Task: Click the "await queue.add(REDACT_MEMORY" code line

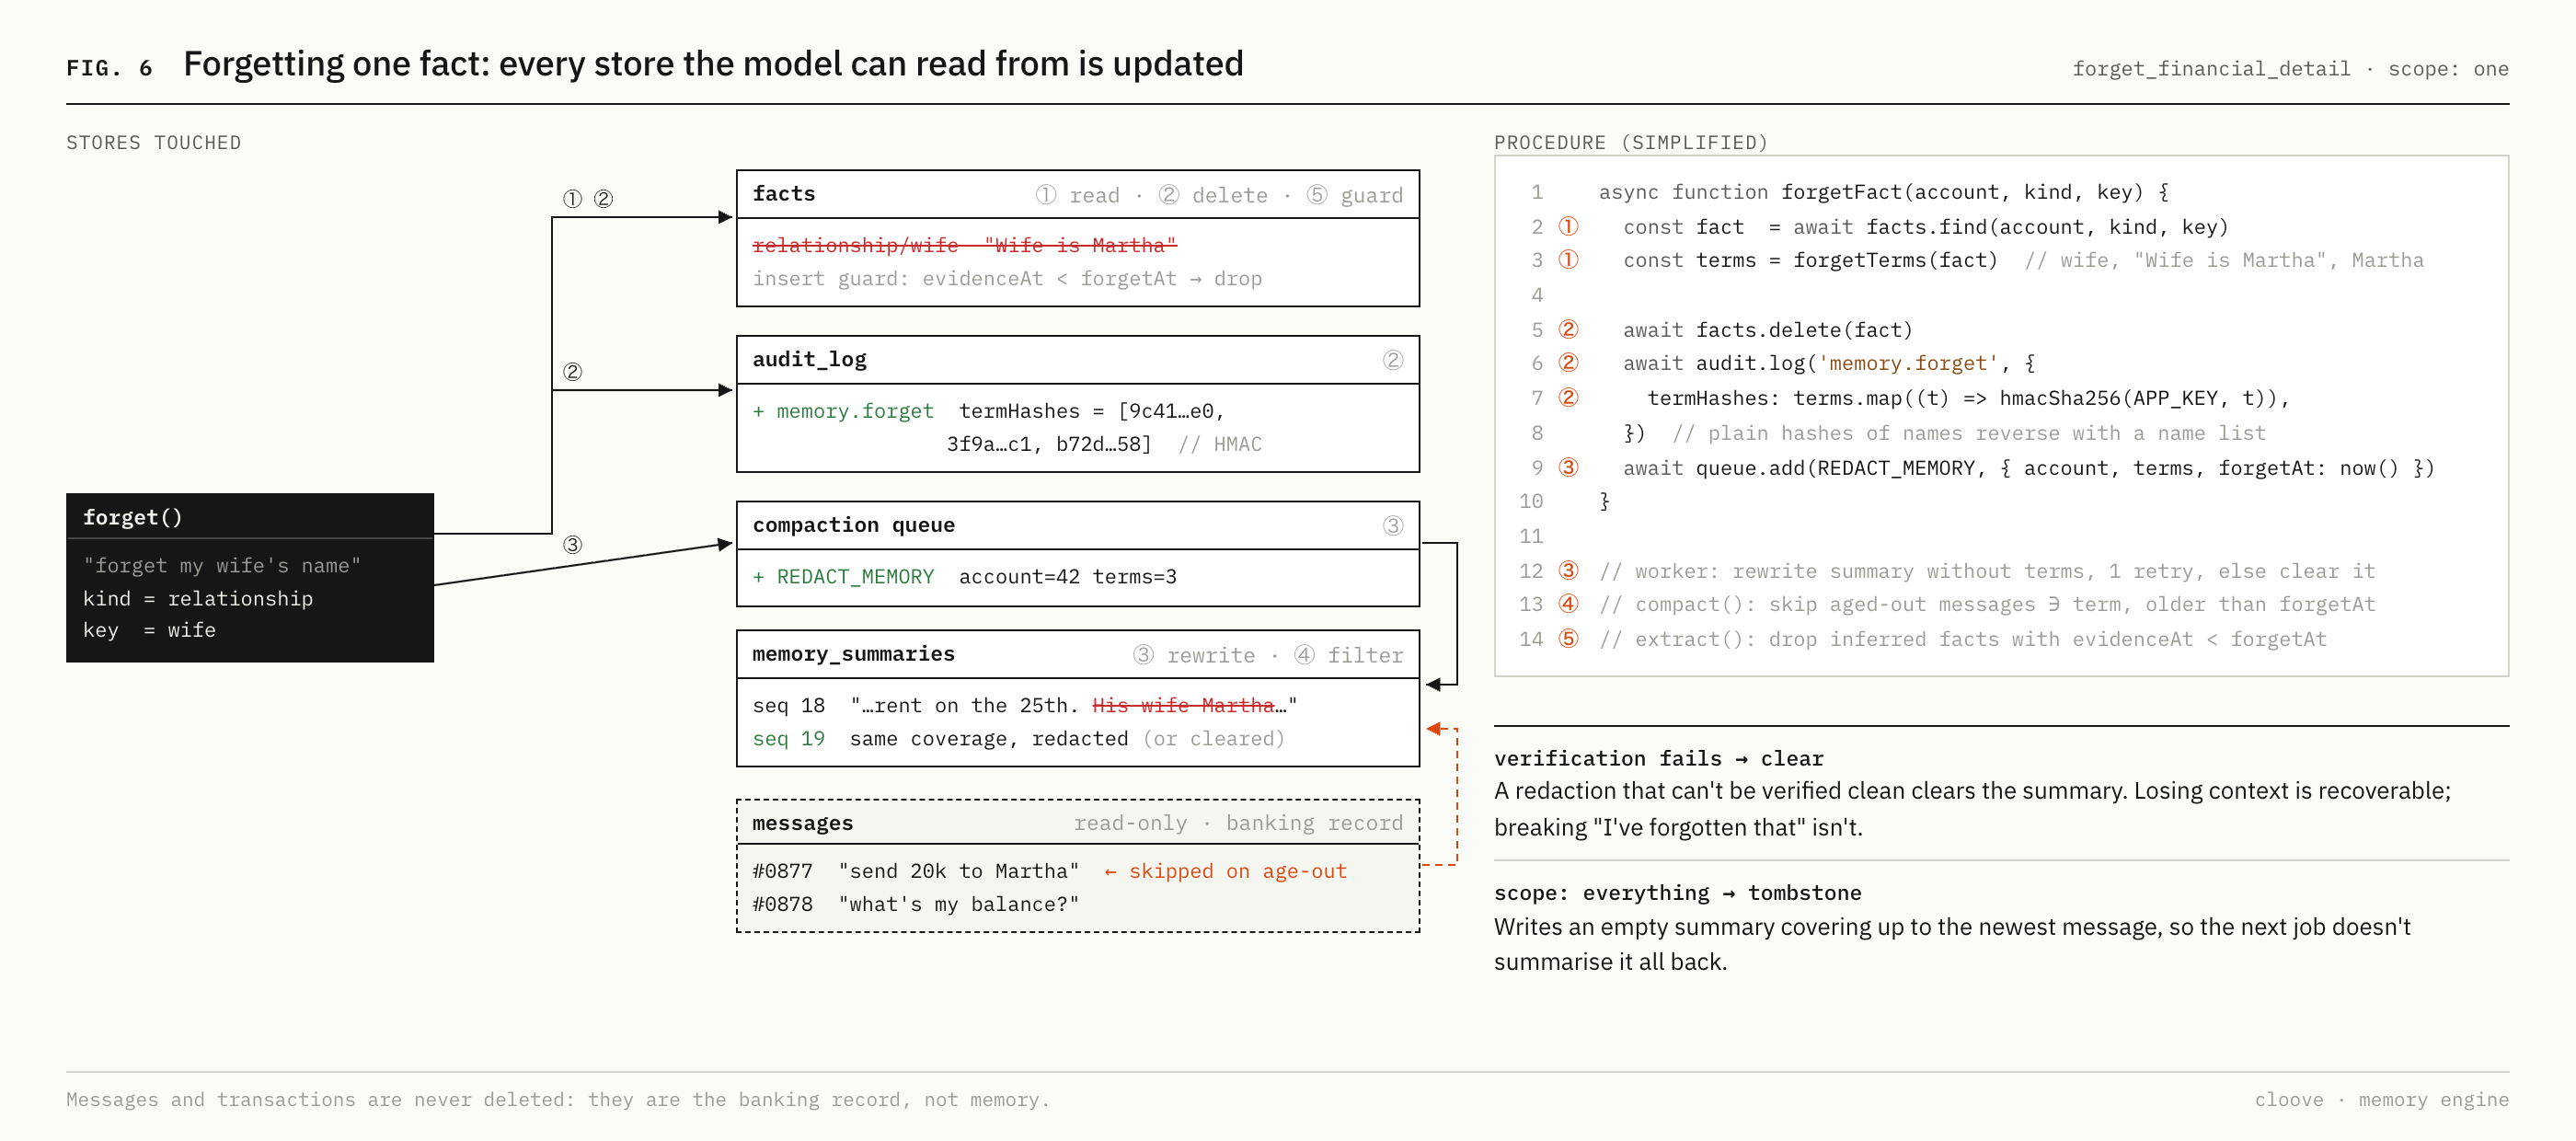Action: [x=2028, y=468]
